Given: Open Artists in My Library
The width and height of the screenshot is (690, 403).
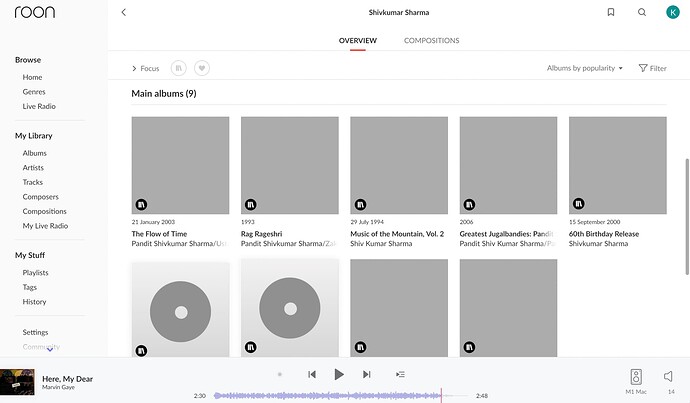Looking at the screenshot, I should click(33, 168).
